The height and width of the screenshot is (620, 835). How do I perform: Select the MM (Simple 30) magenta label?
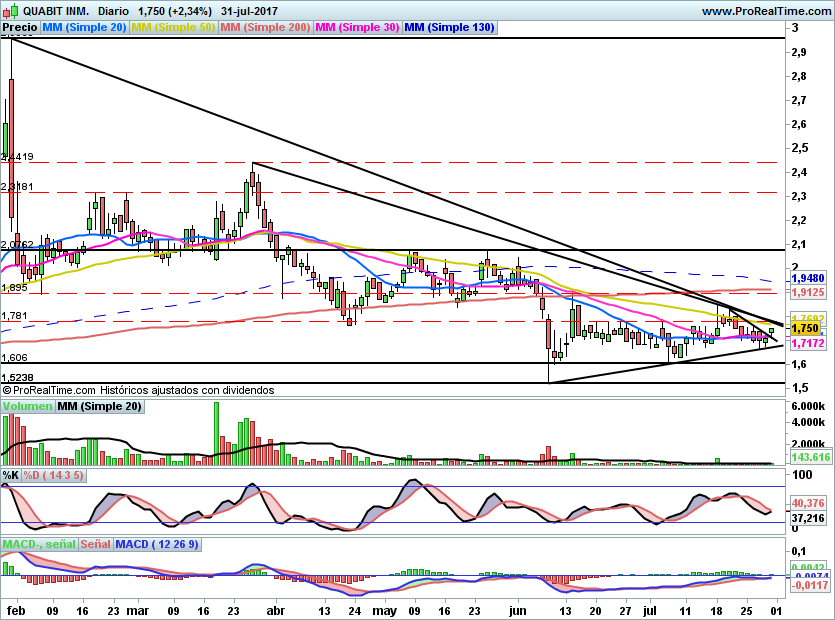[x=357, y=27]
